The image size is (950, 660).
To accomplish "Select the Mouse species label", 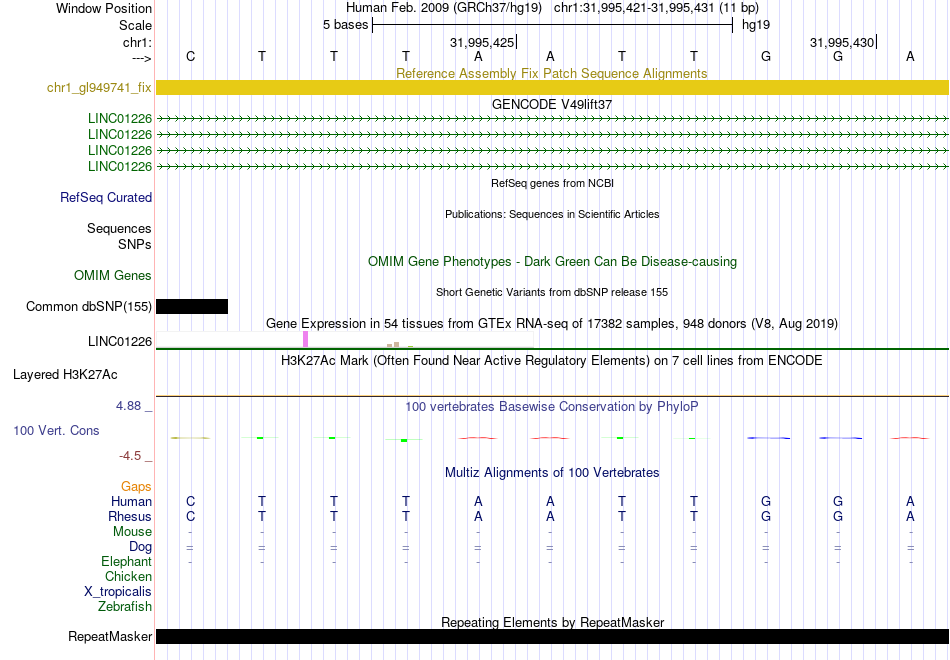I will coord(132,532).
